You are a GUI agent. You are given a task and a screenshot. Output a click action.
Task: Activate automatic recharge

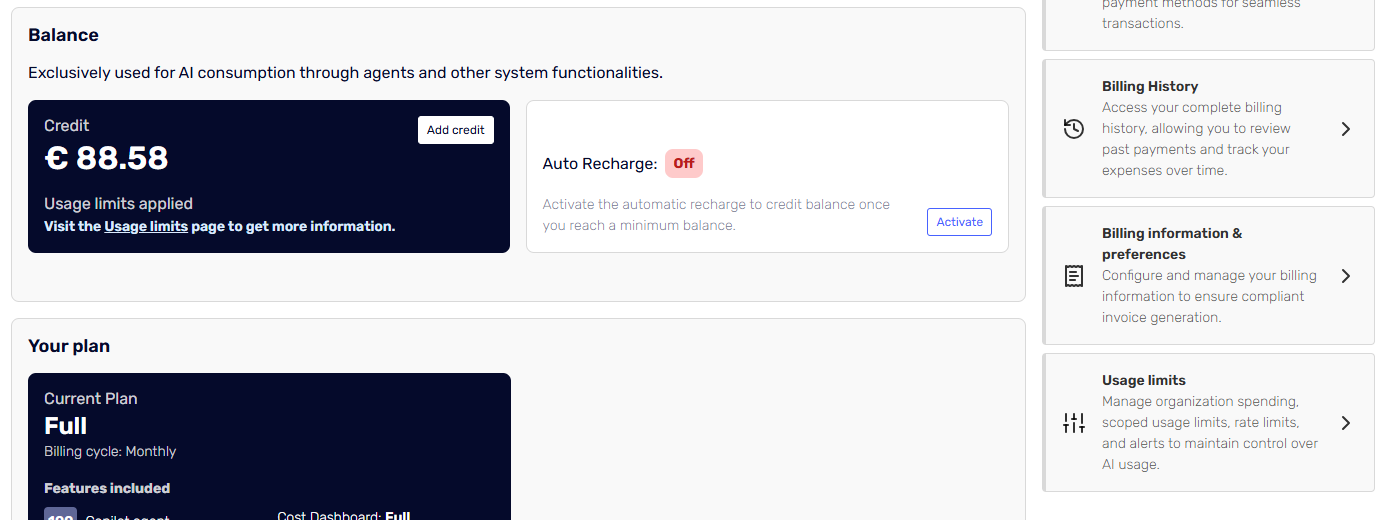[959, 222]
